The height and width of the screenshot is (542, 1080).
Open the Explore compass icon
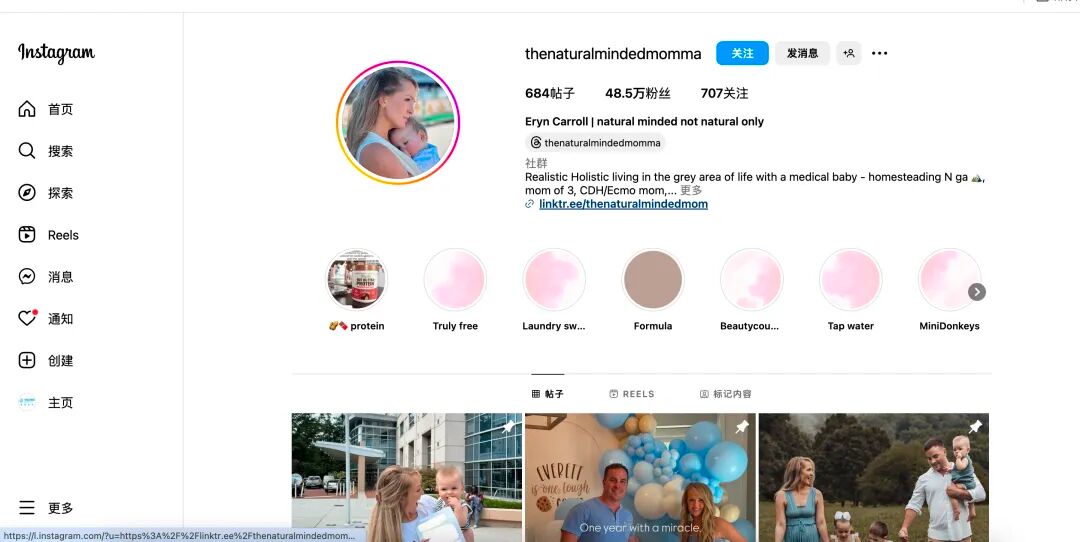coord(27,193)
